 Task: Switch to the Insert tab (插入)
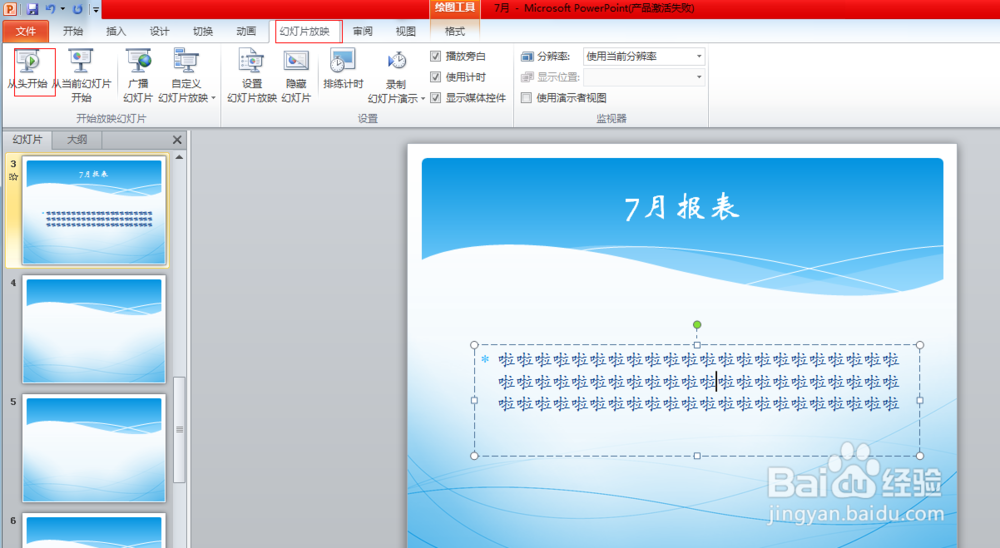pos(116,31)
